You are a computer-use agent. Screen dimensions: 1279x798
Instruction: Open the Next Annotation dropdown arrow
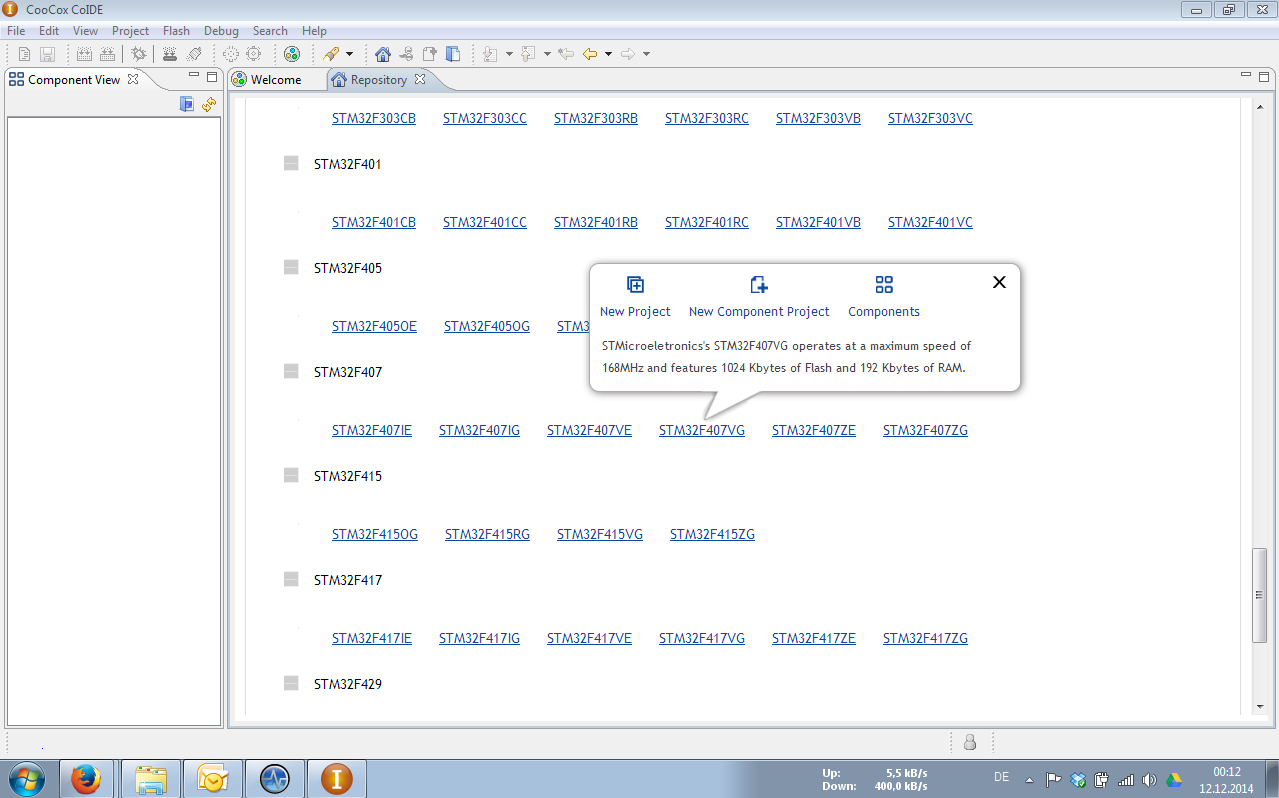coord(509,54)
